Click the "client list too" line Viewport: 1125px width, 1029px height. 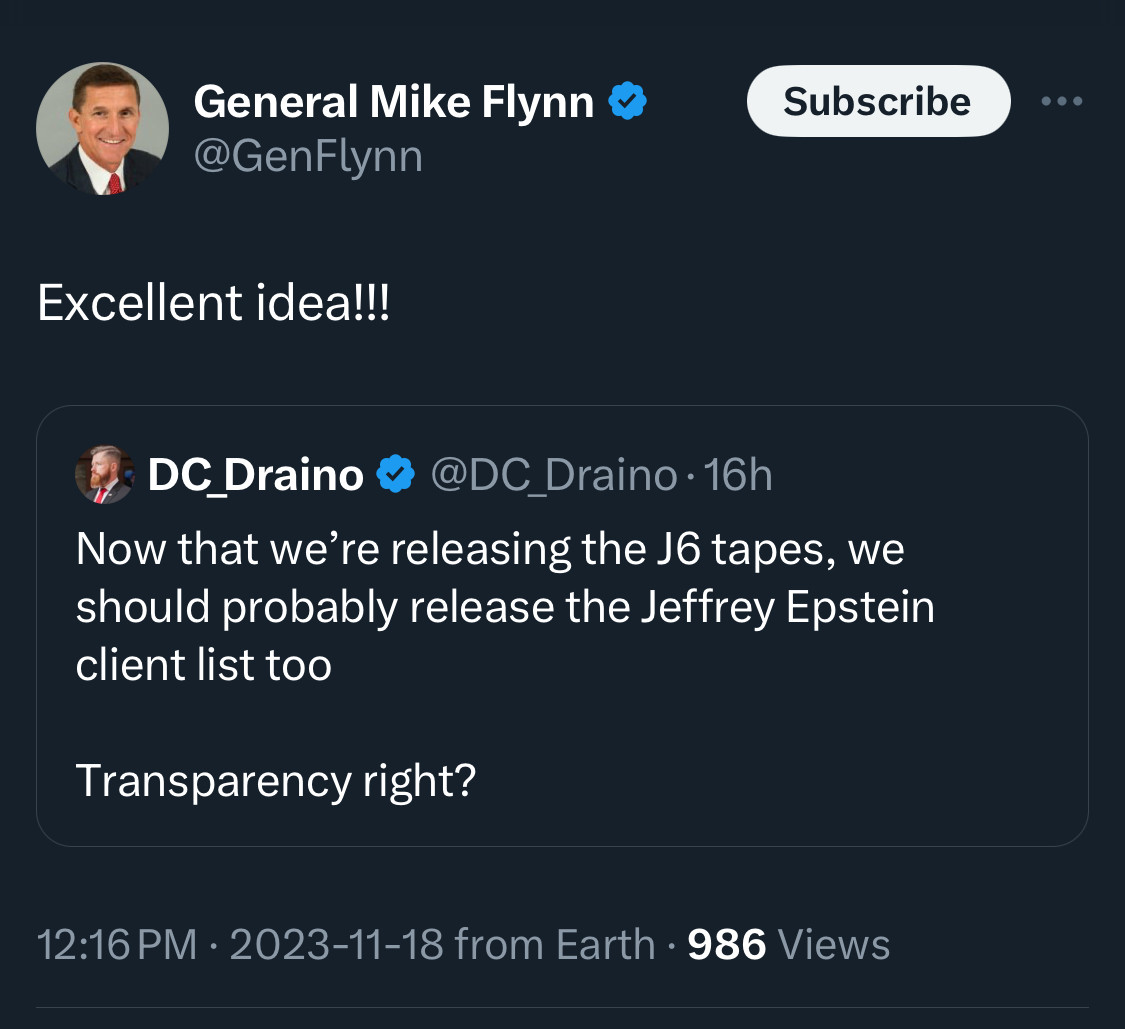[203, 665]
